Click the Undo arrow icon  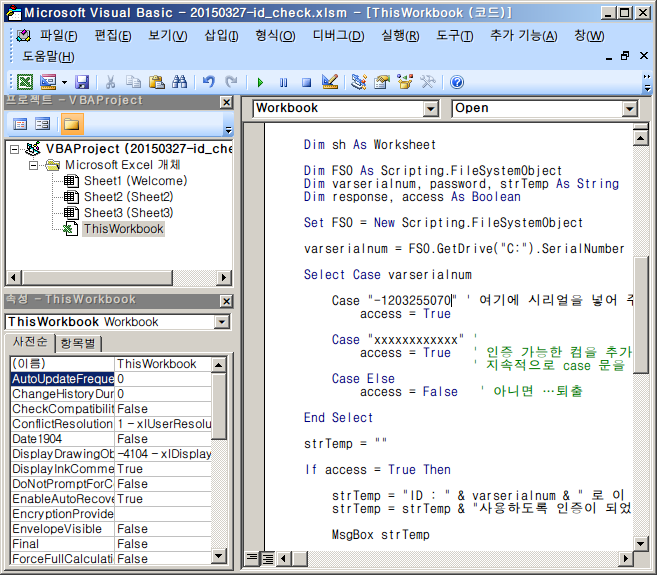click(209, 82)
